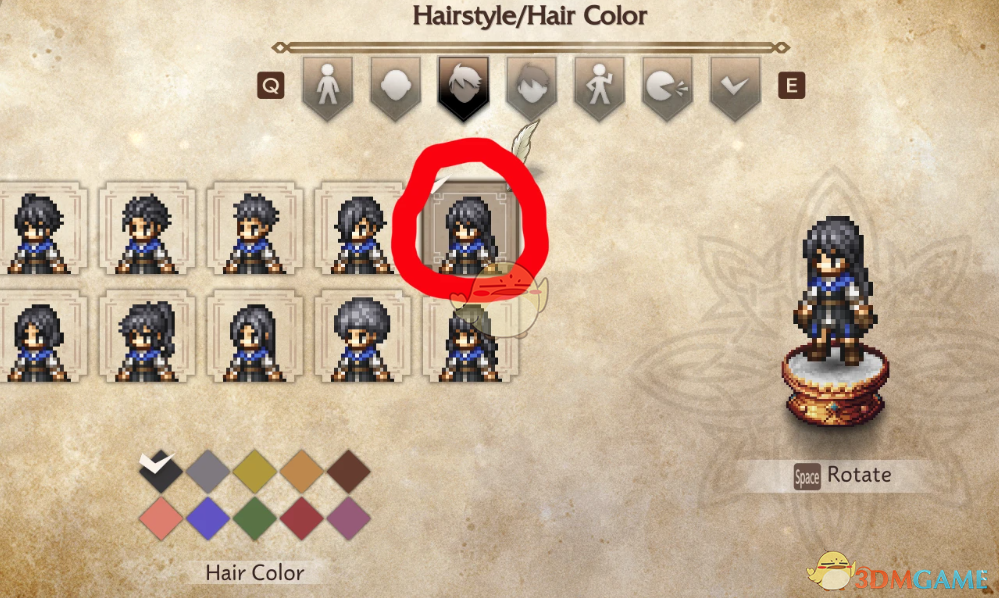Open the confirm checkmark tab icon

(735, 87)
